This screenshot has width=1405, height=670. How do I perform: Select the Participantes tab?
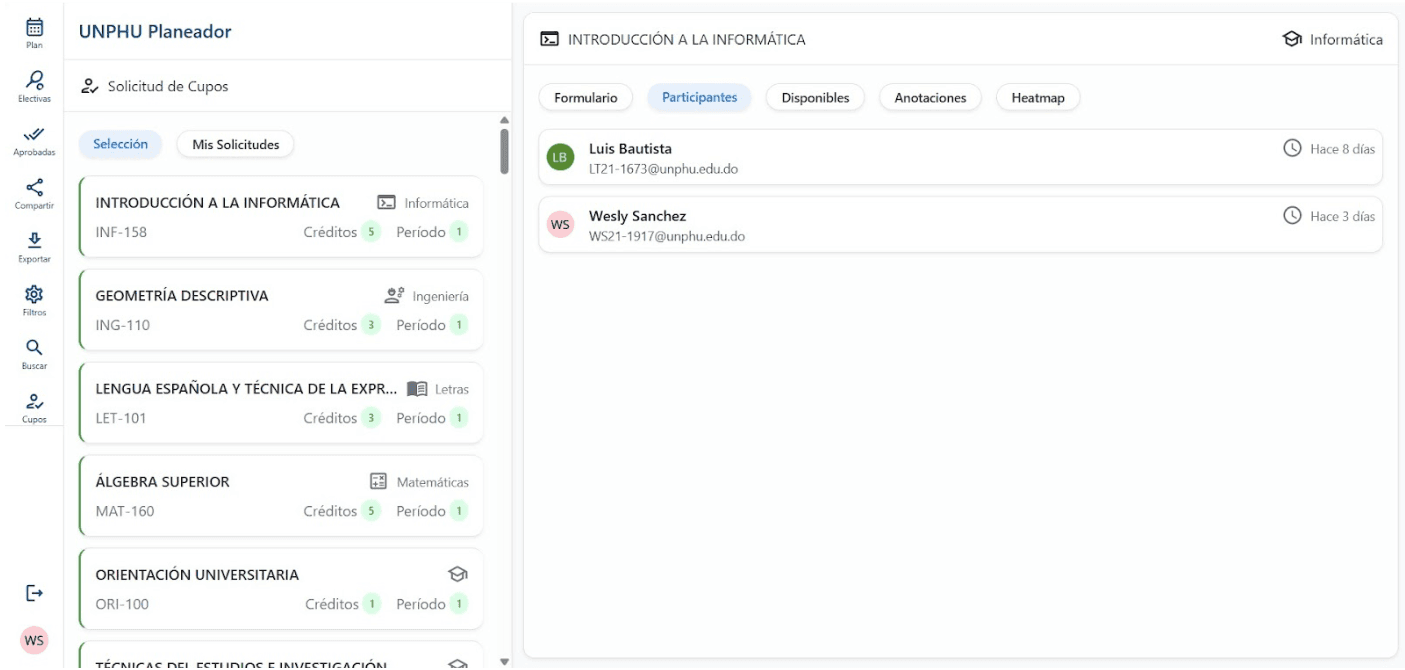pos(700,97)
